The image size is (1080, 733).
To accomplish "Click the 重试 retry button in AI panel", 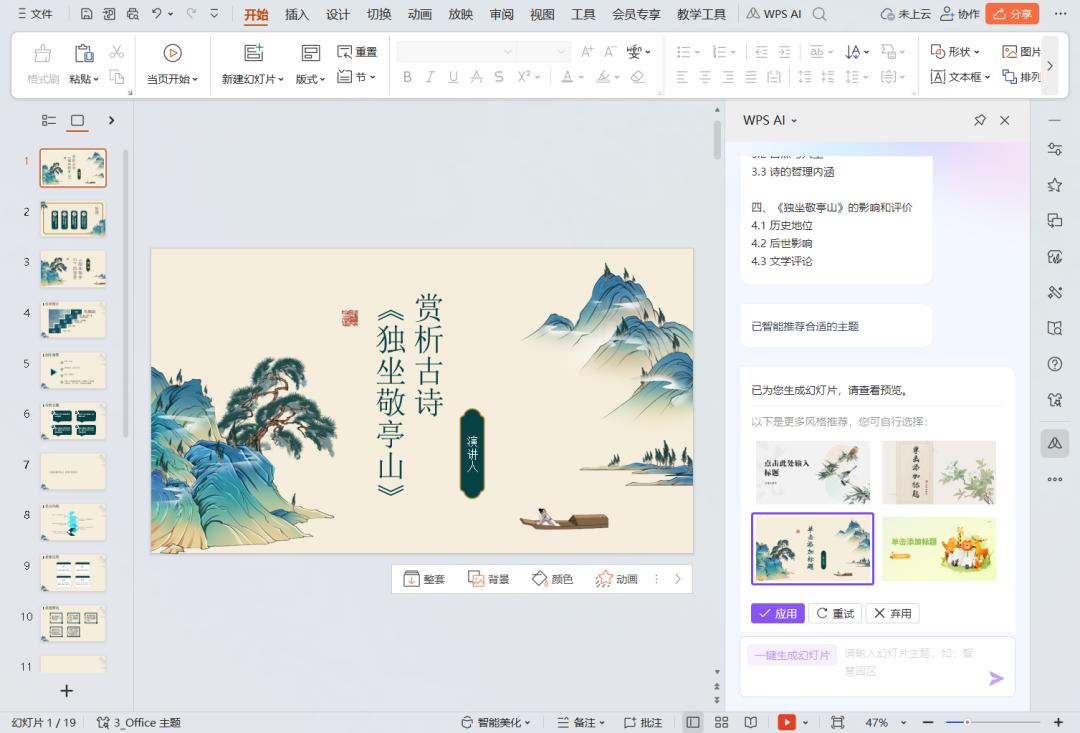I will 836,613.
